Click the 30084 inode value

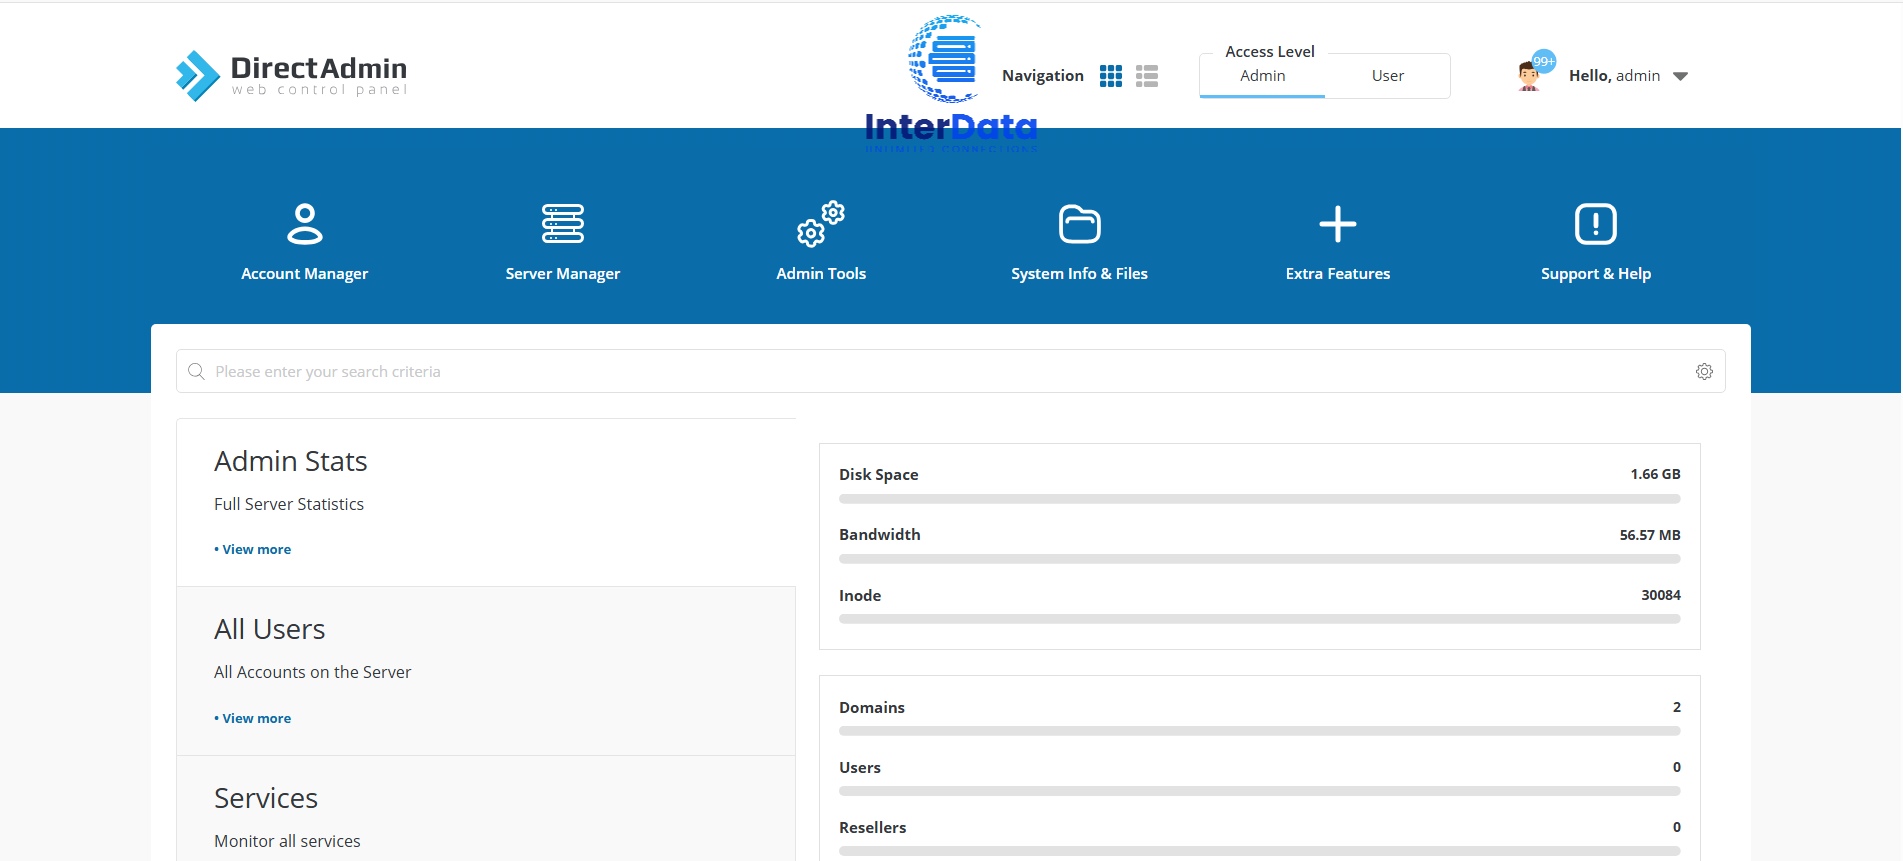pyautogui.click(x=1660, y=595)
